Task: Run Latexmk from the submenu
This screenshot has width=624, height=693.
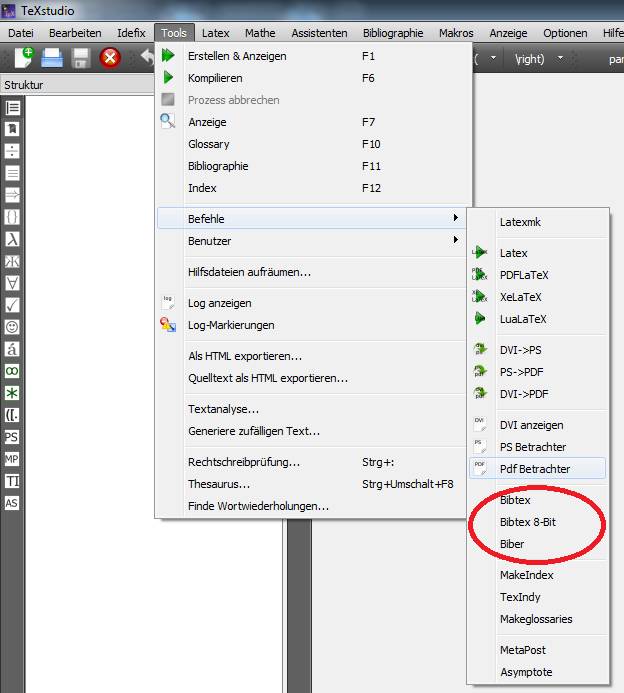Action: pos(538,222)
